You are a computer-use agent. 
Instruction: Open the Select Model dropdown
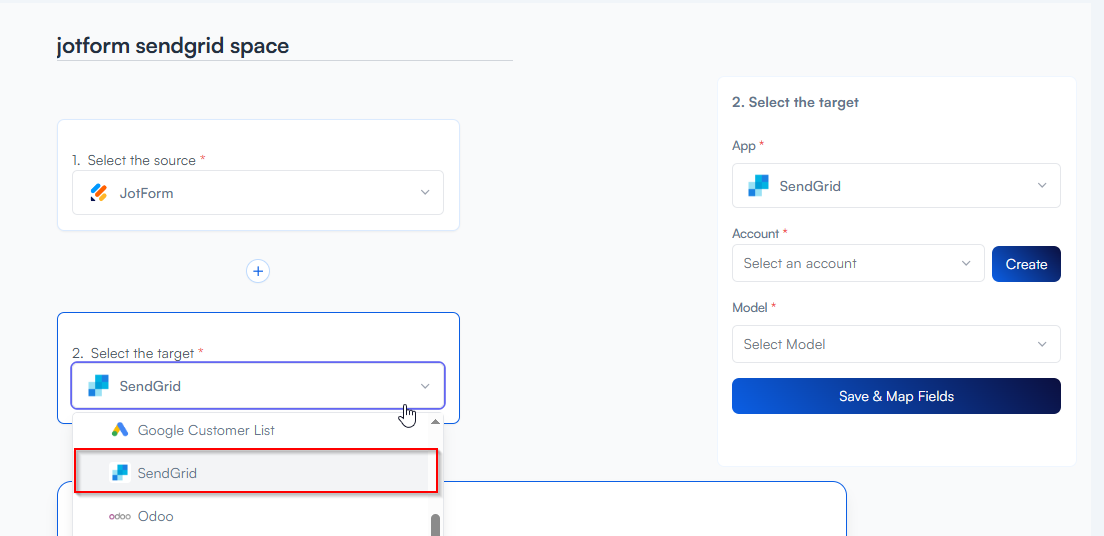point(896,344)
